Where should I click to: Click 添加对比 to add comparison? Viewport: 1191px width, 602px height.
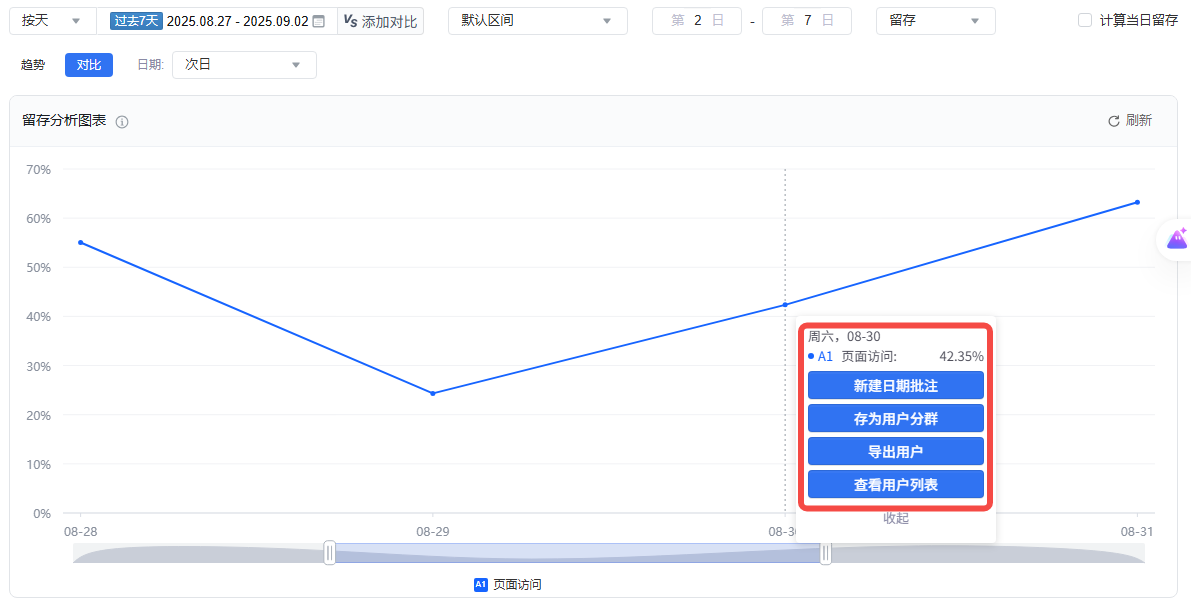pyautogui.click(x=390, y=21)
